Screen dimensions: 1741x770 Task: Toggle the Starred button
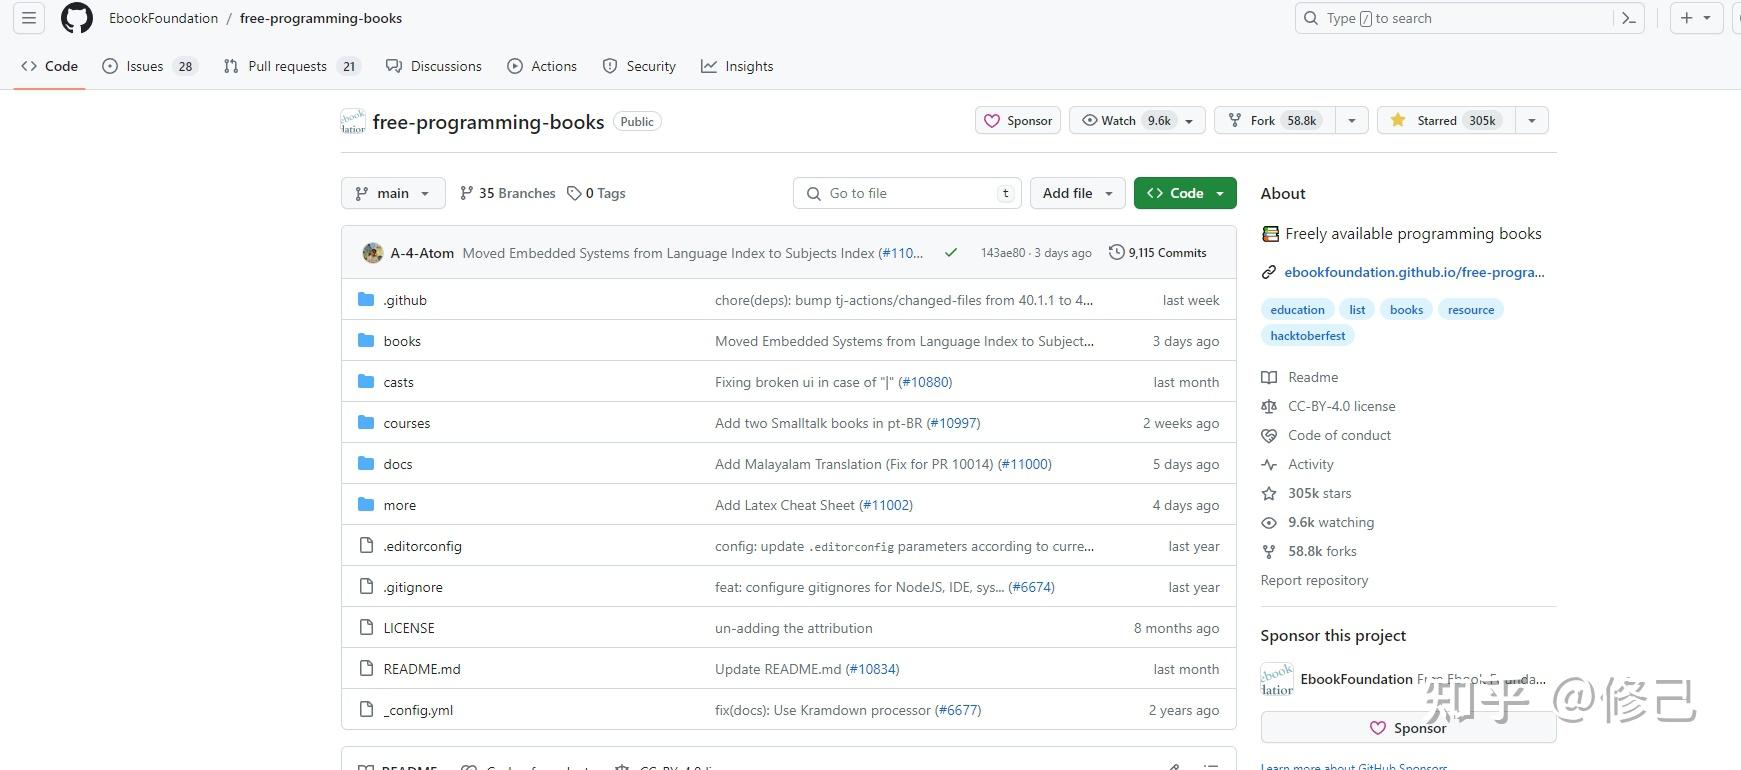pyautogui.click(x=1446, y=120)
